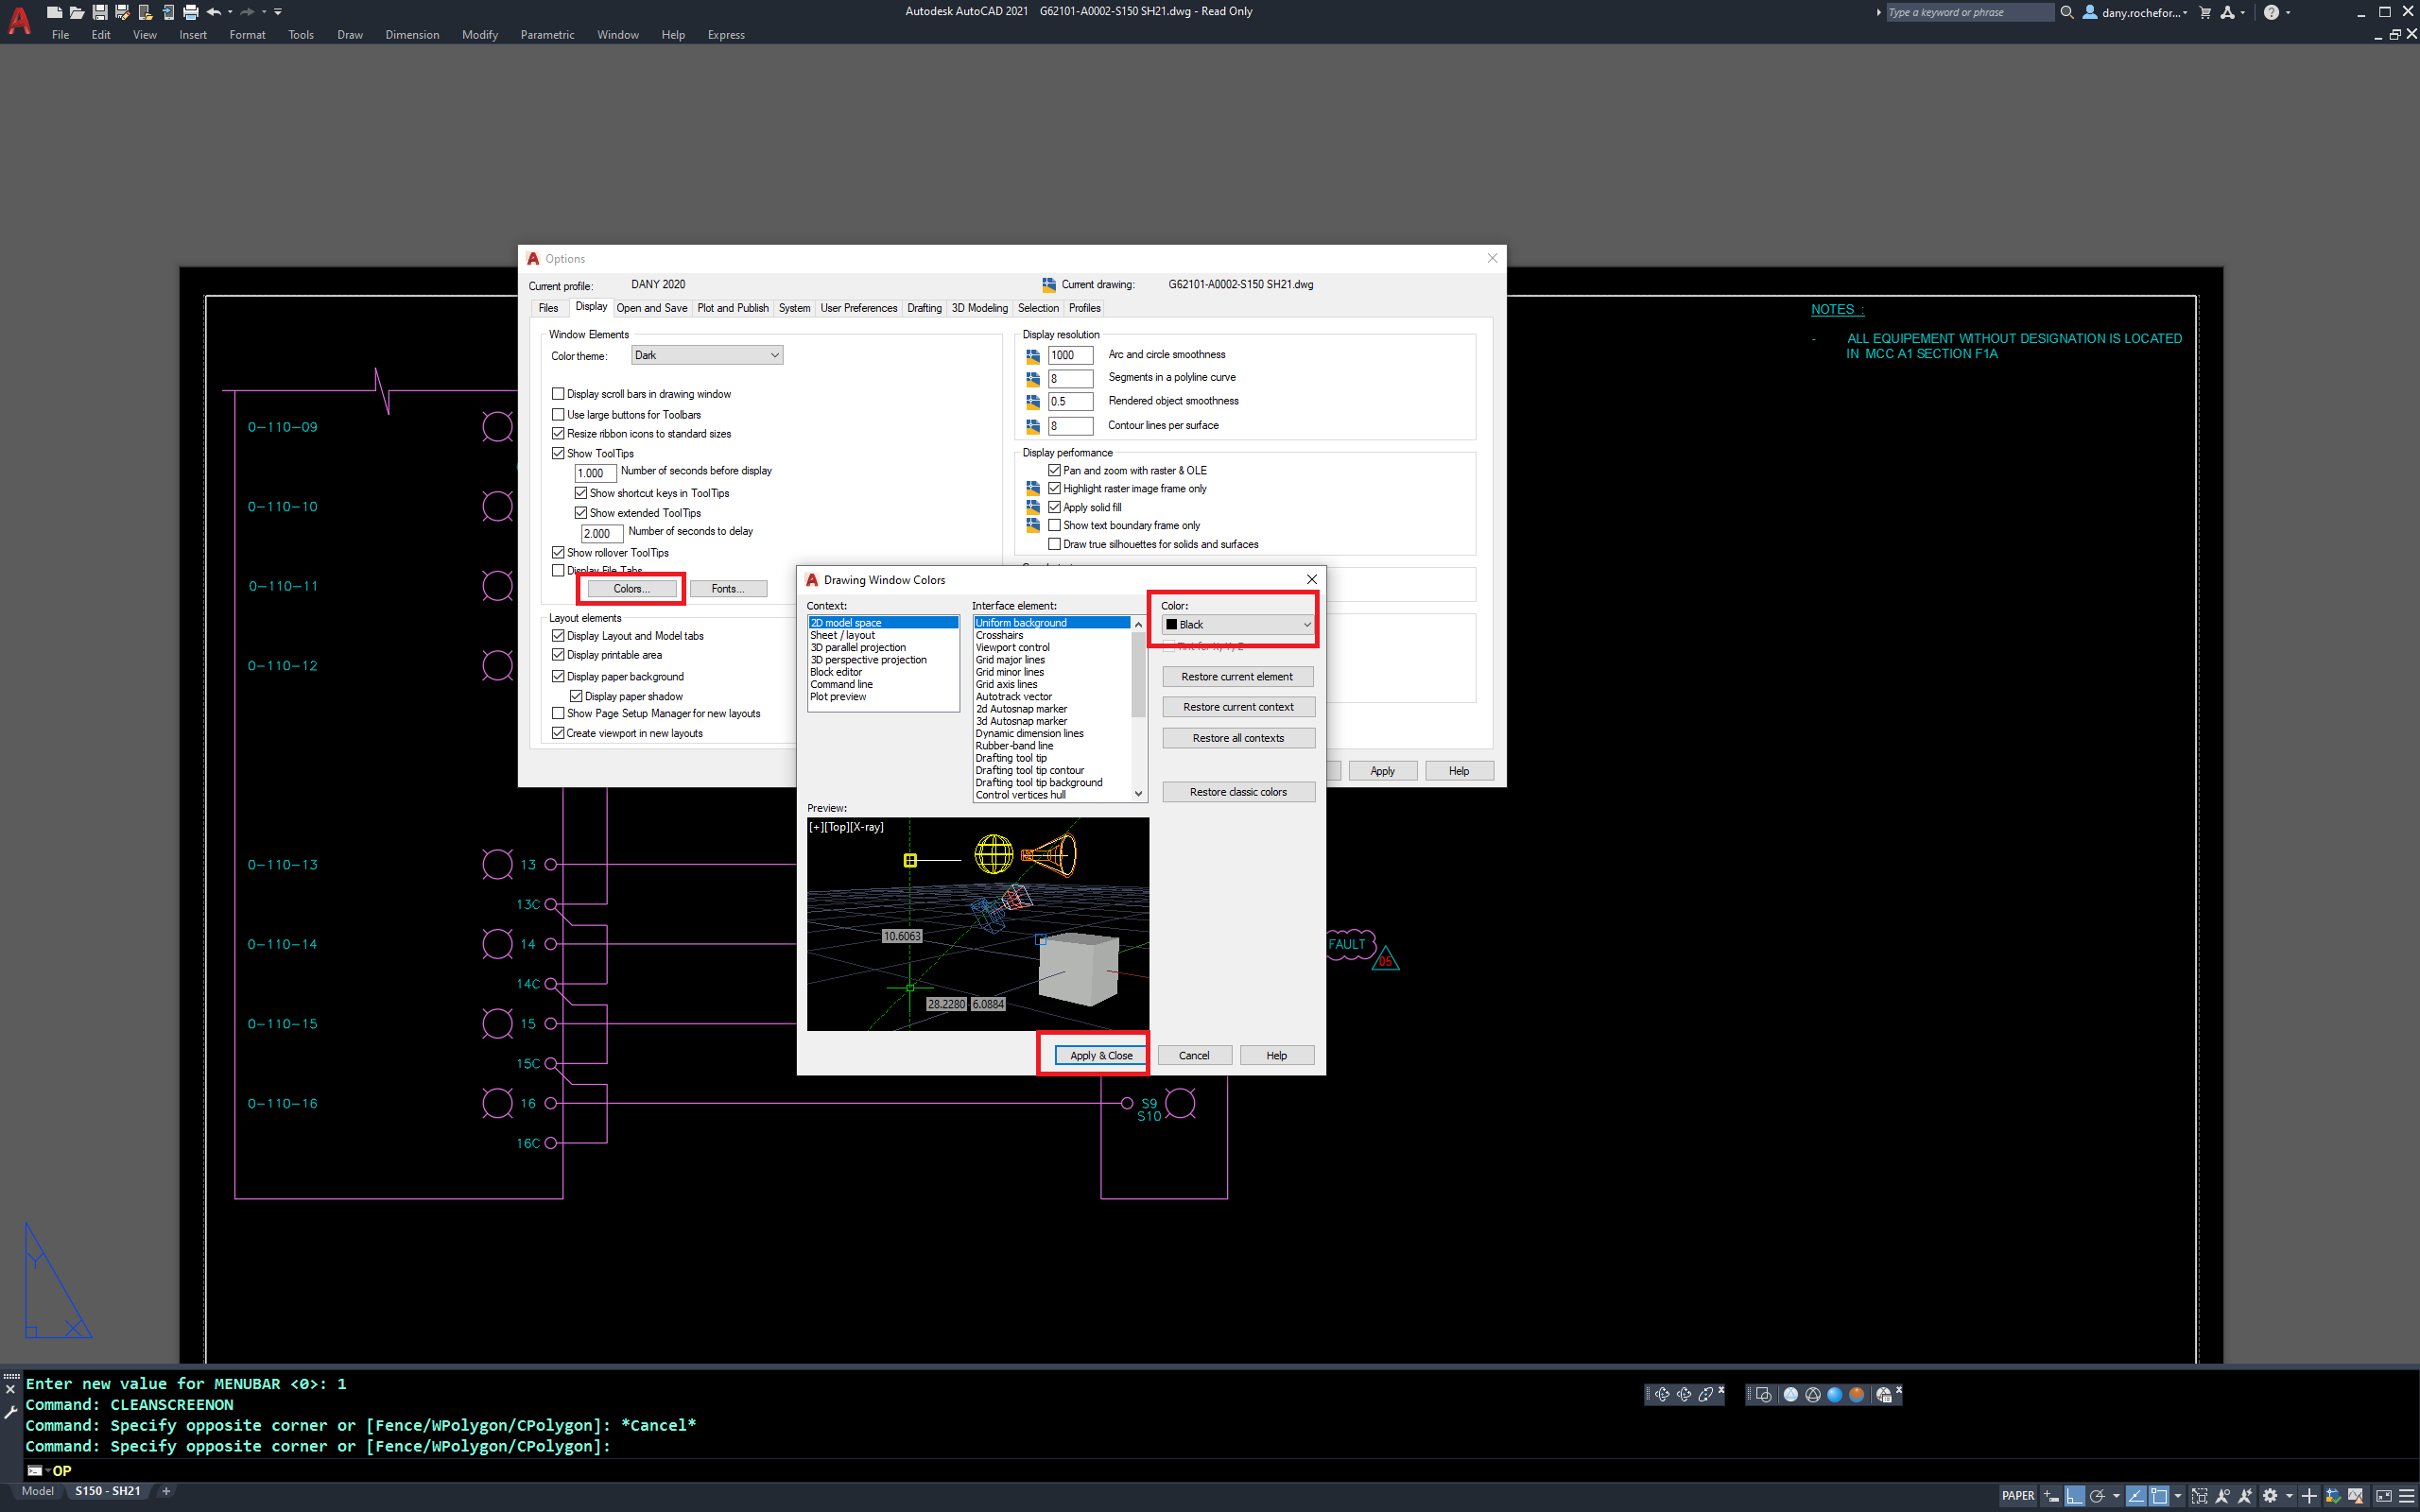Open the status bar customization hamburger icon
2420x1512 pixels.
(2407, 1495)
